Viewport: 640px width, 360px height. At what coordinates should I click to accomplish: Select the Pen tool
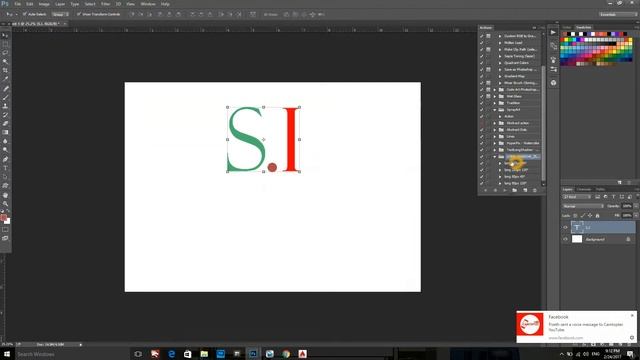pos(5,159)
